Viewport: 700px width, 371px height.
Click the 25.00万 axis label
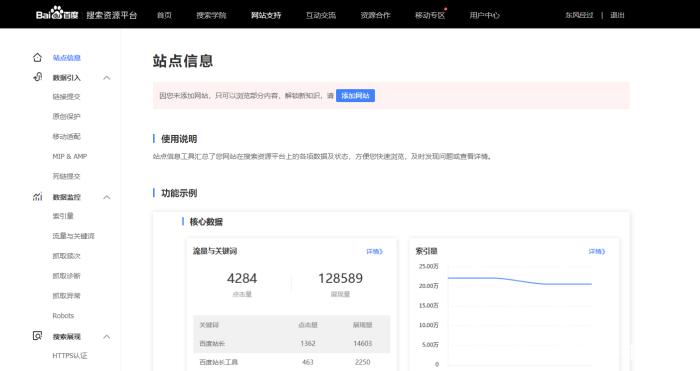click(x=429, y=266)
